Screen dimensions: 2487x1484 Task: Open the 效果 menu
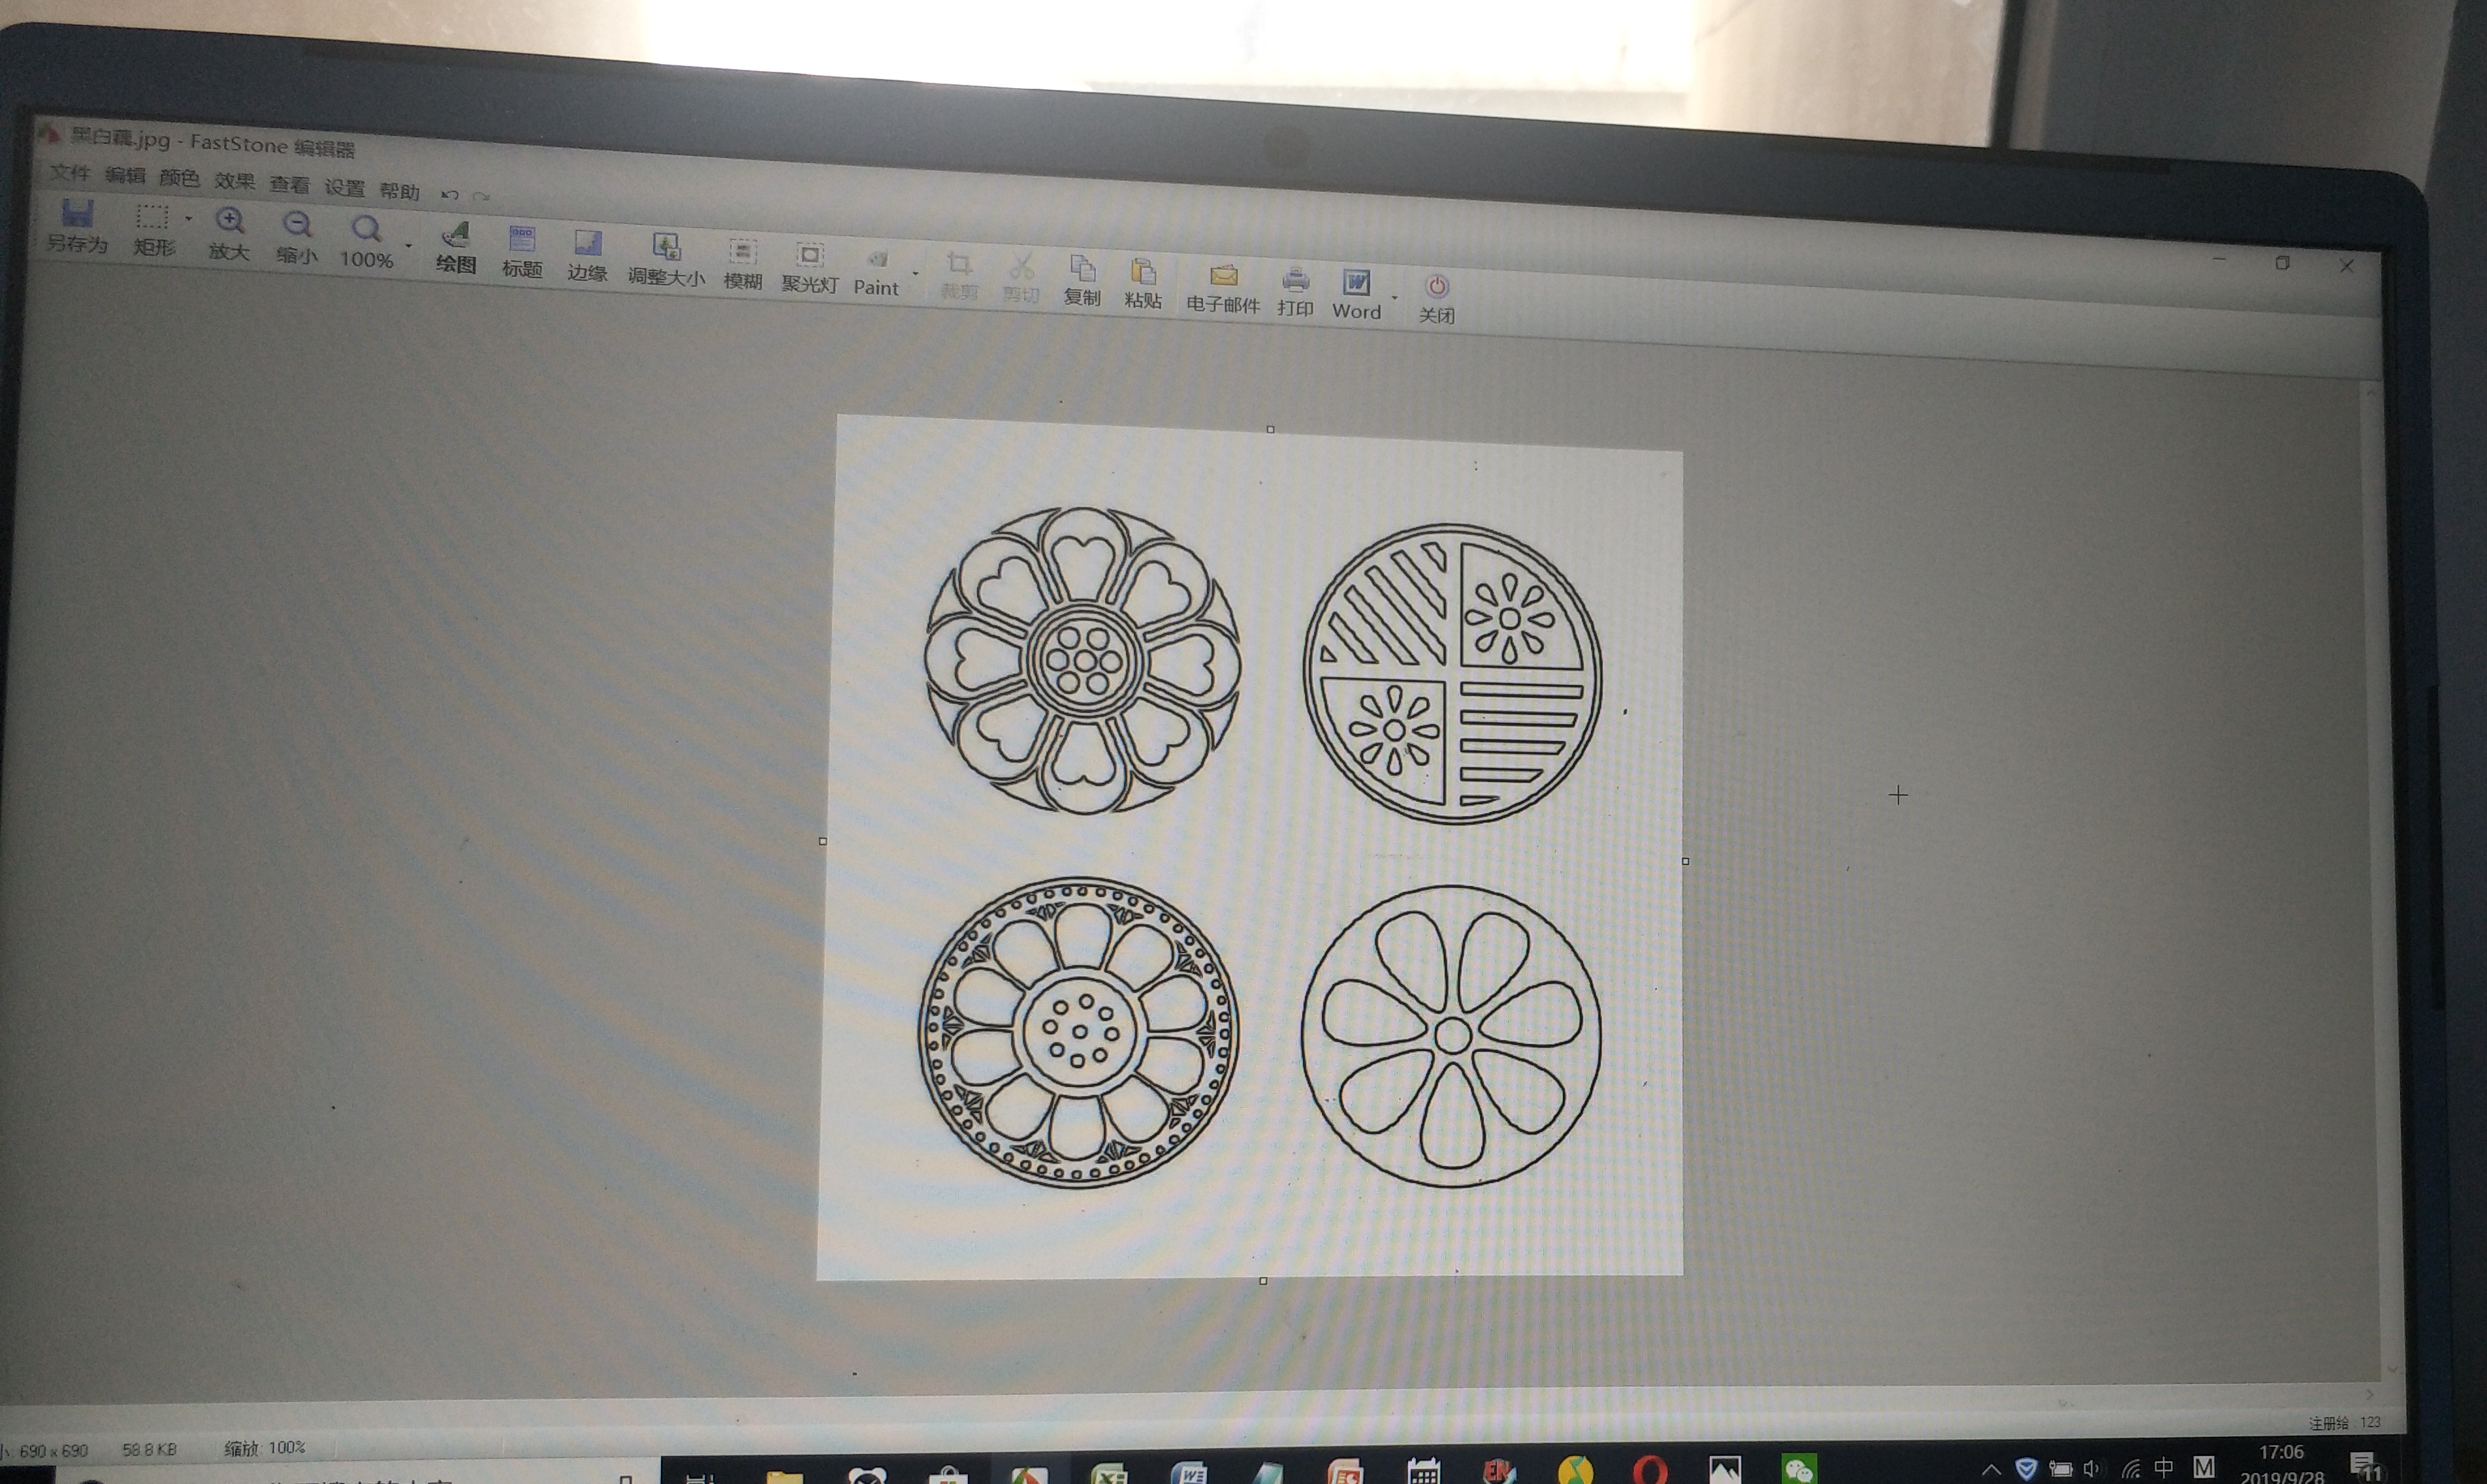tap(235, 182)
